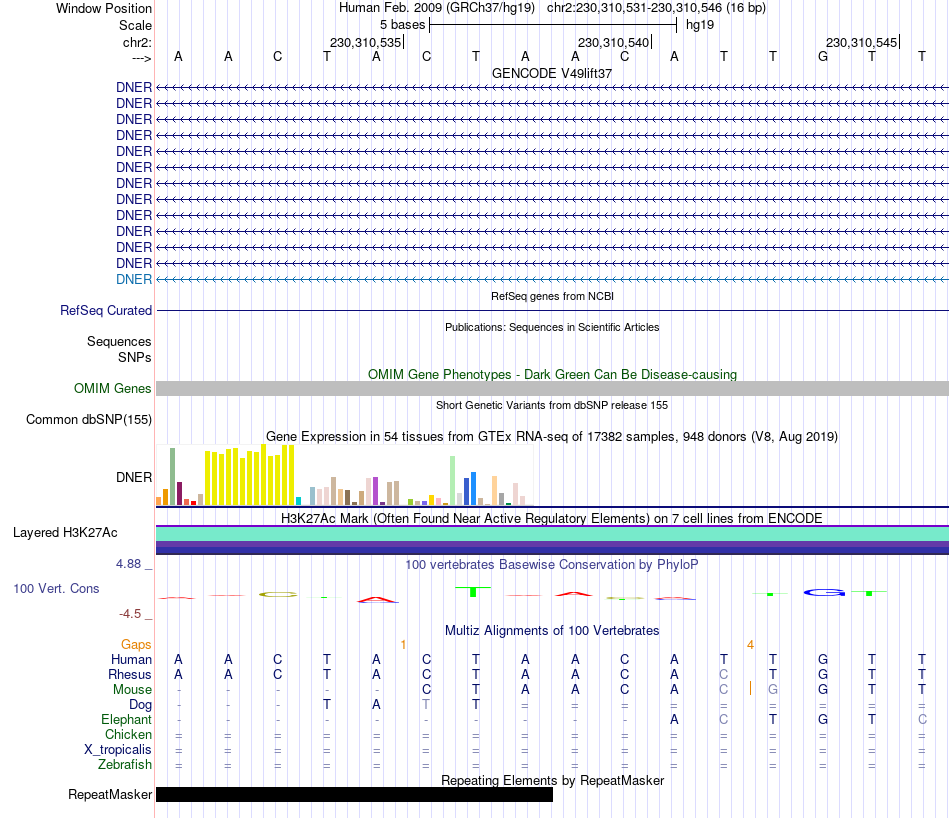950x818 pixels.
Task: Click the tall light-green GTEx expression bar
Action: click(x=453, y=480)
